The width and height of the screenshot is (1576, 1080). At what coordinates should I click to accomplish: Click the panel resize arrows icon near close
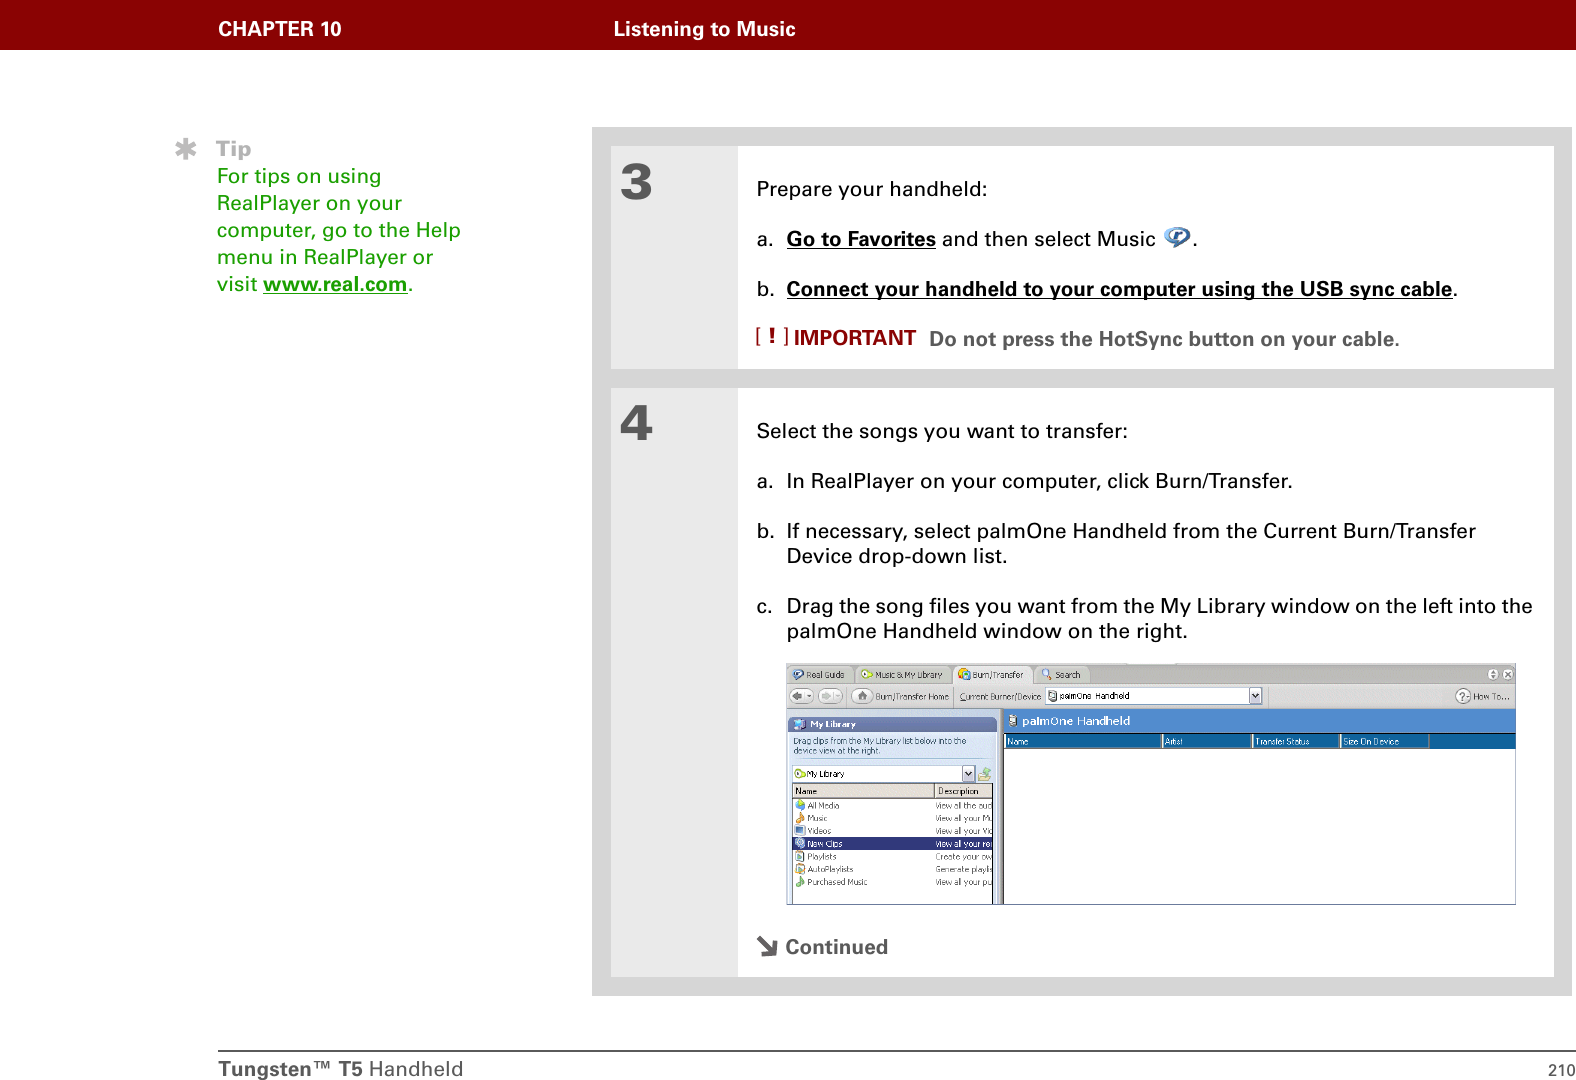click(x=1493, y=675)
